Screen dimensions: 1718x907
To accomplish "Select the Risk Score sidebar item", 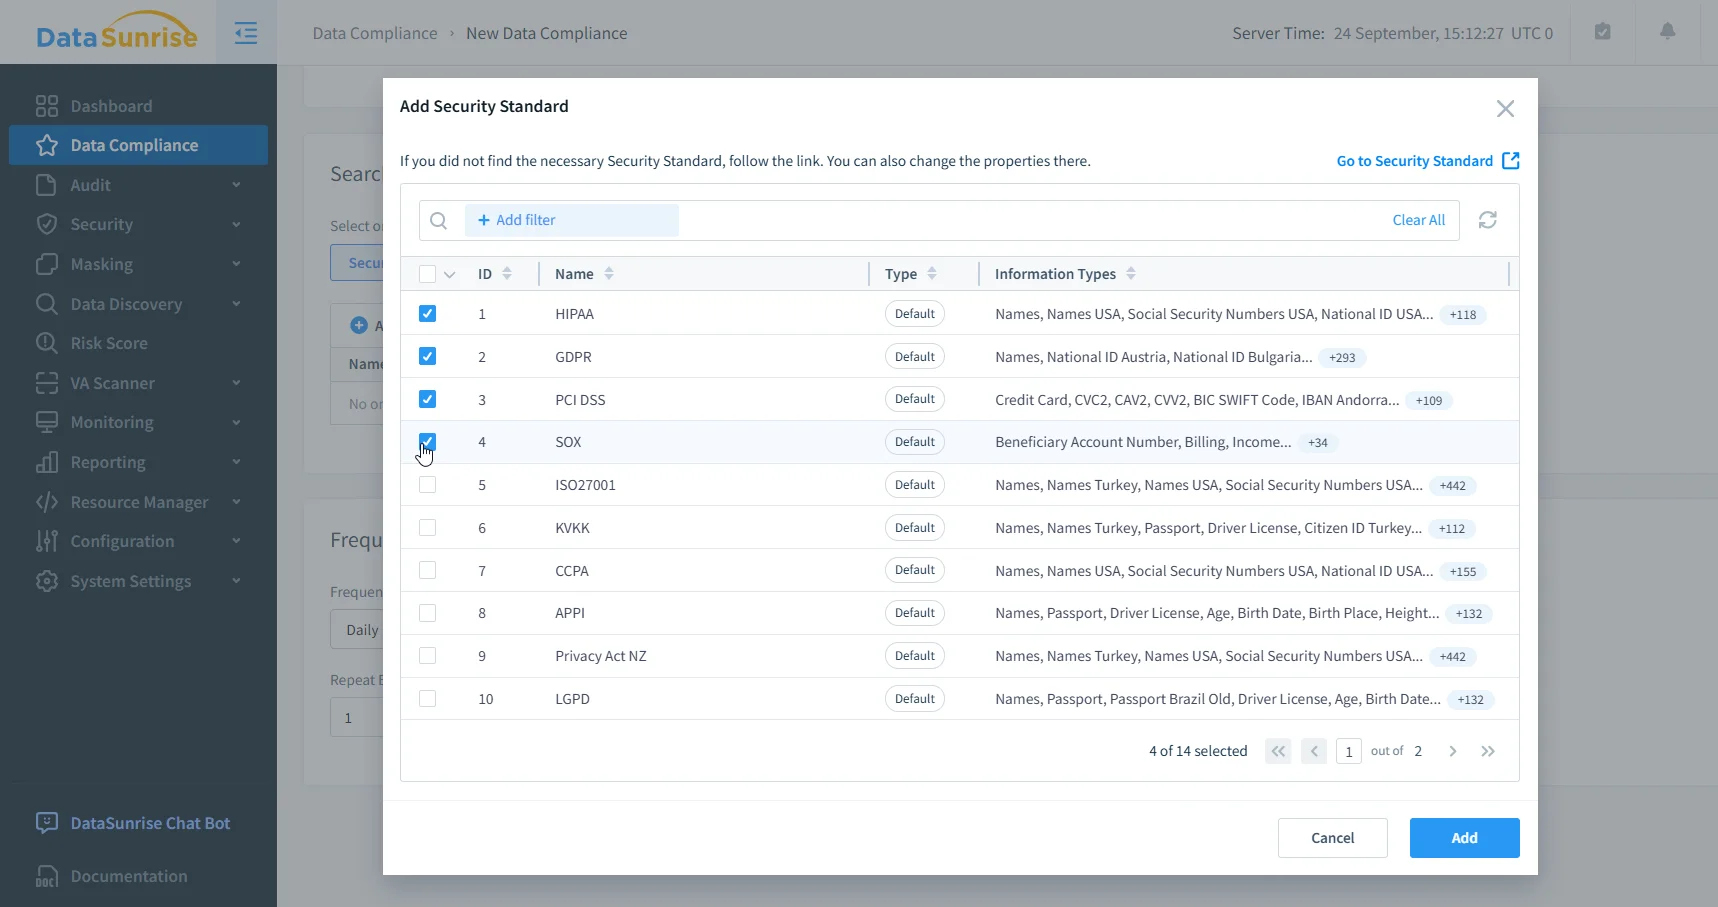I will (x=107, y=343).
